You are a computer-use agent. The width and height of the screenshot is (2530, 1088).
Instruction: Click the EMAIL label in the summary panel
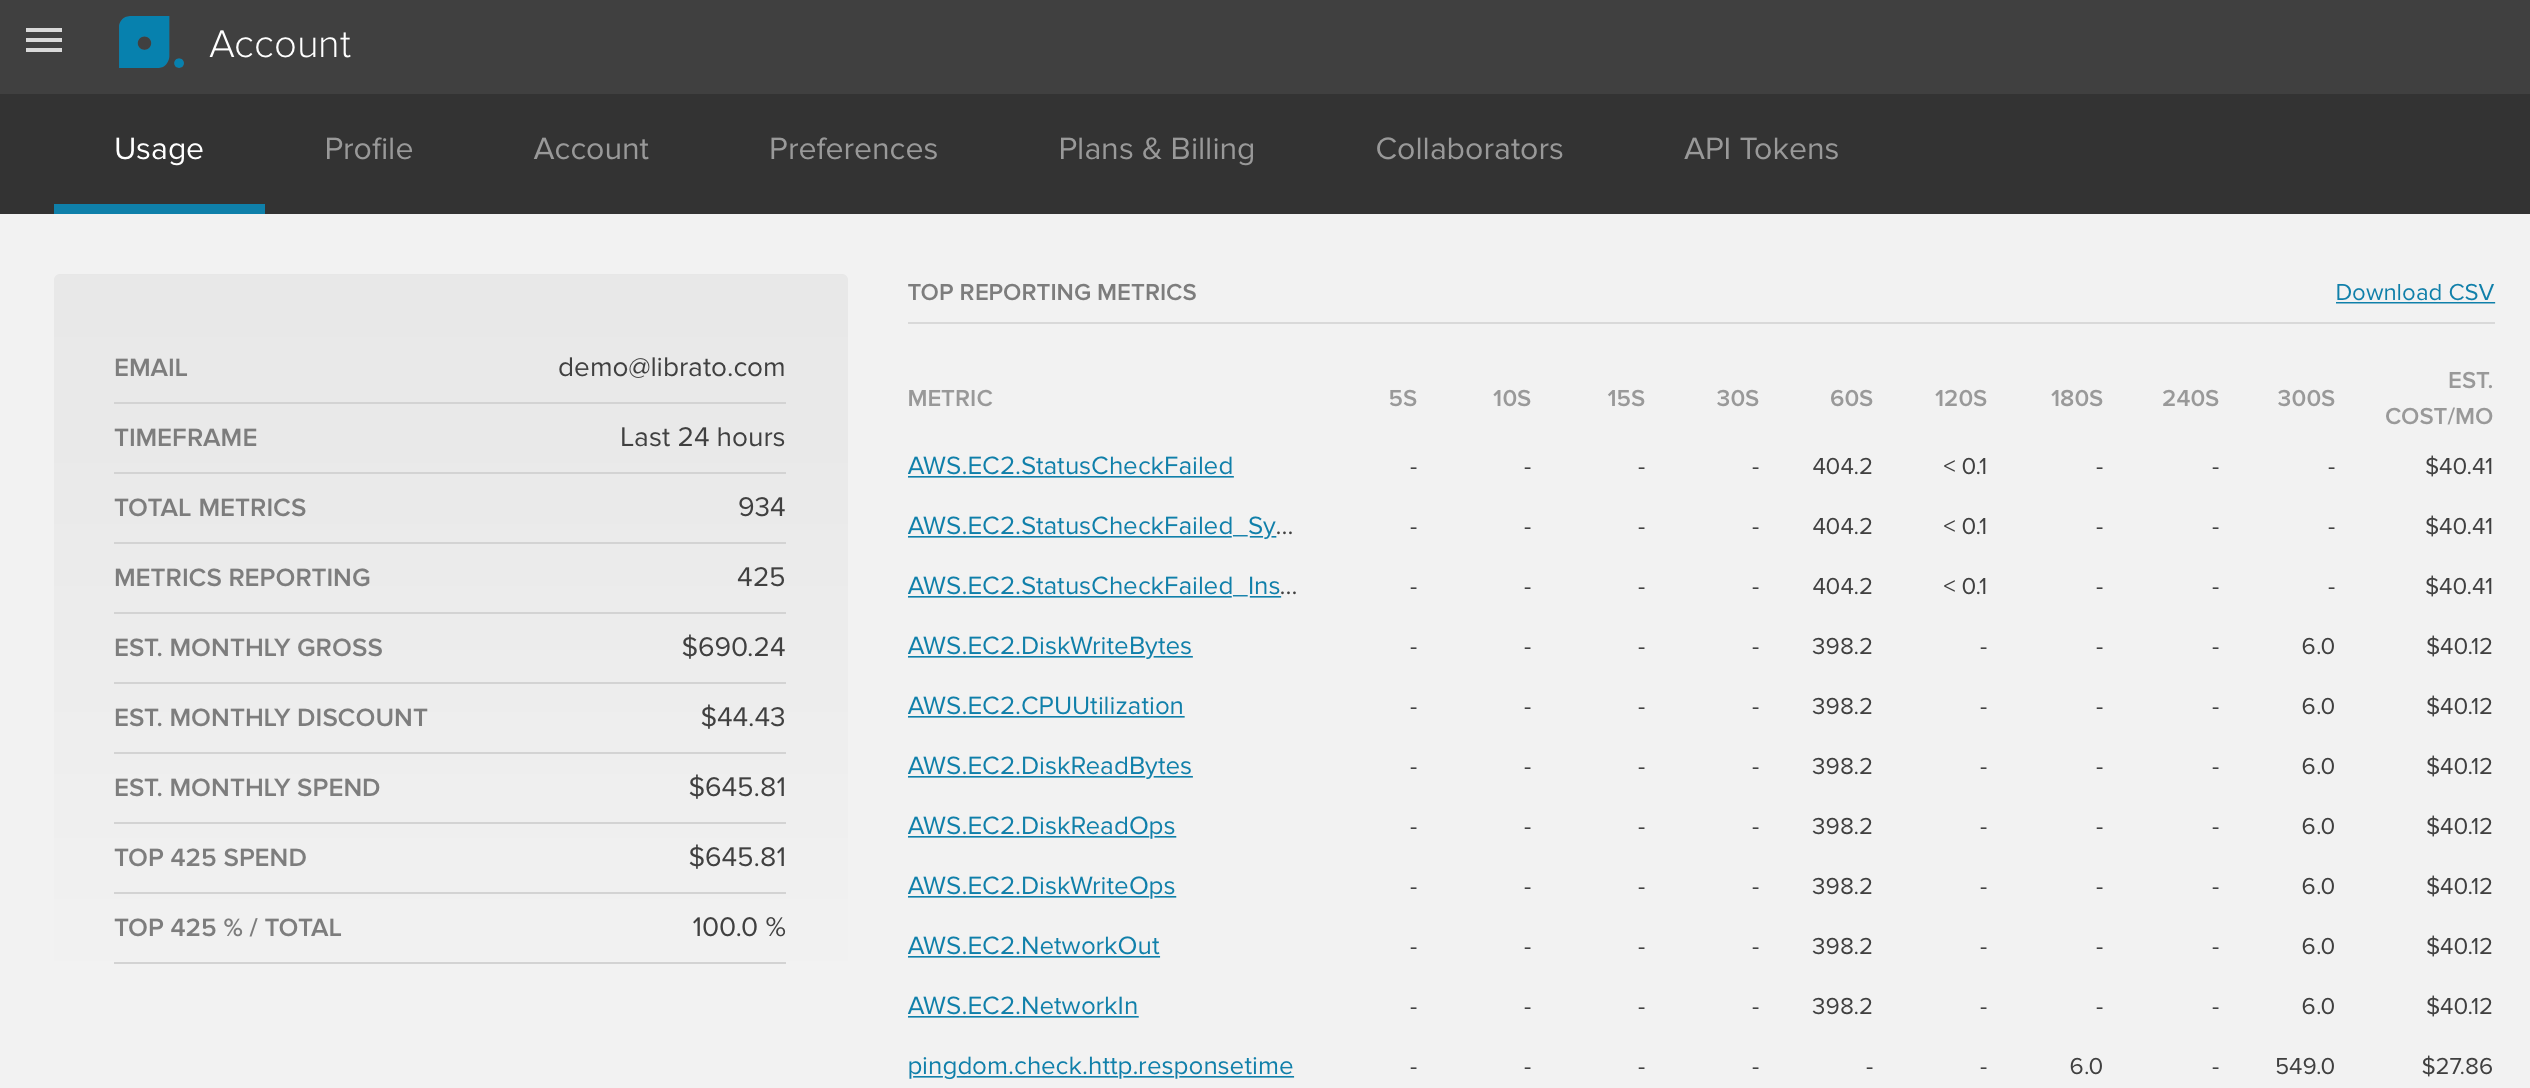pyautogui.click(x=151, y=368)
